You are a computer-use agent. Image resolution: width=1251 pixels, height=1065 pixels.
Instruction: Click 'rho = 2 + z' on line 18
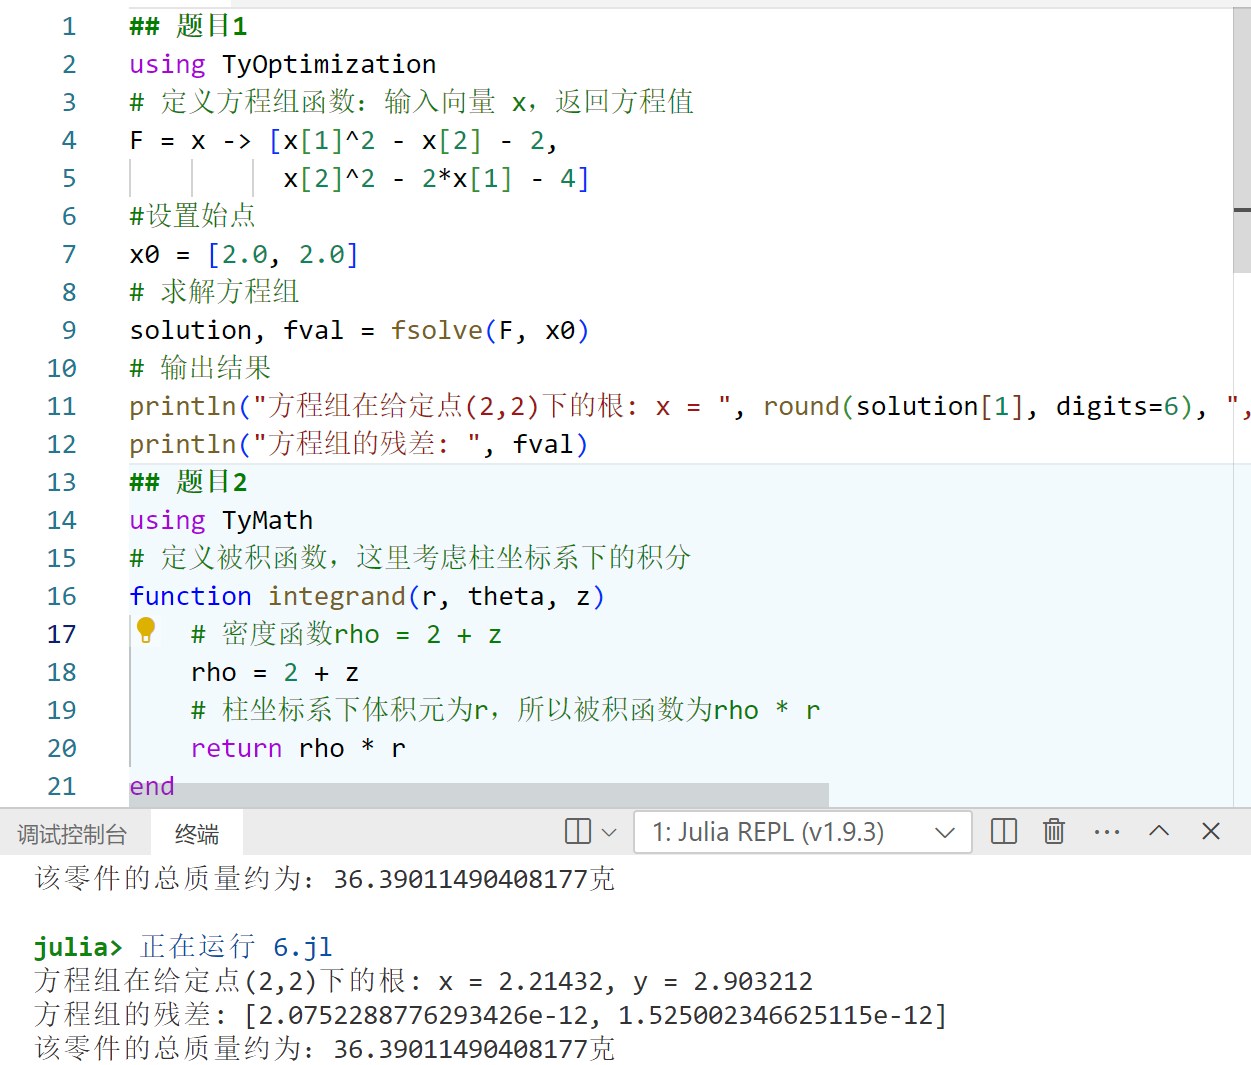click(275, 672)
